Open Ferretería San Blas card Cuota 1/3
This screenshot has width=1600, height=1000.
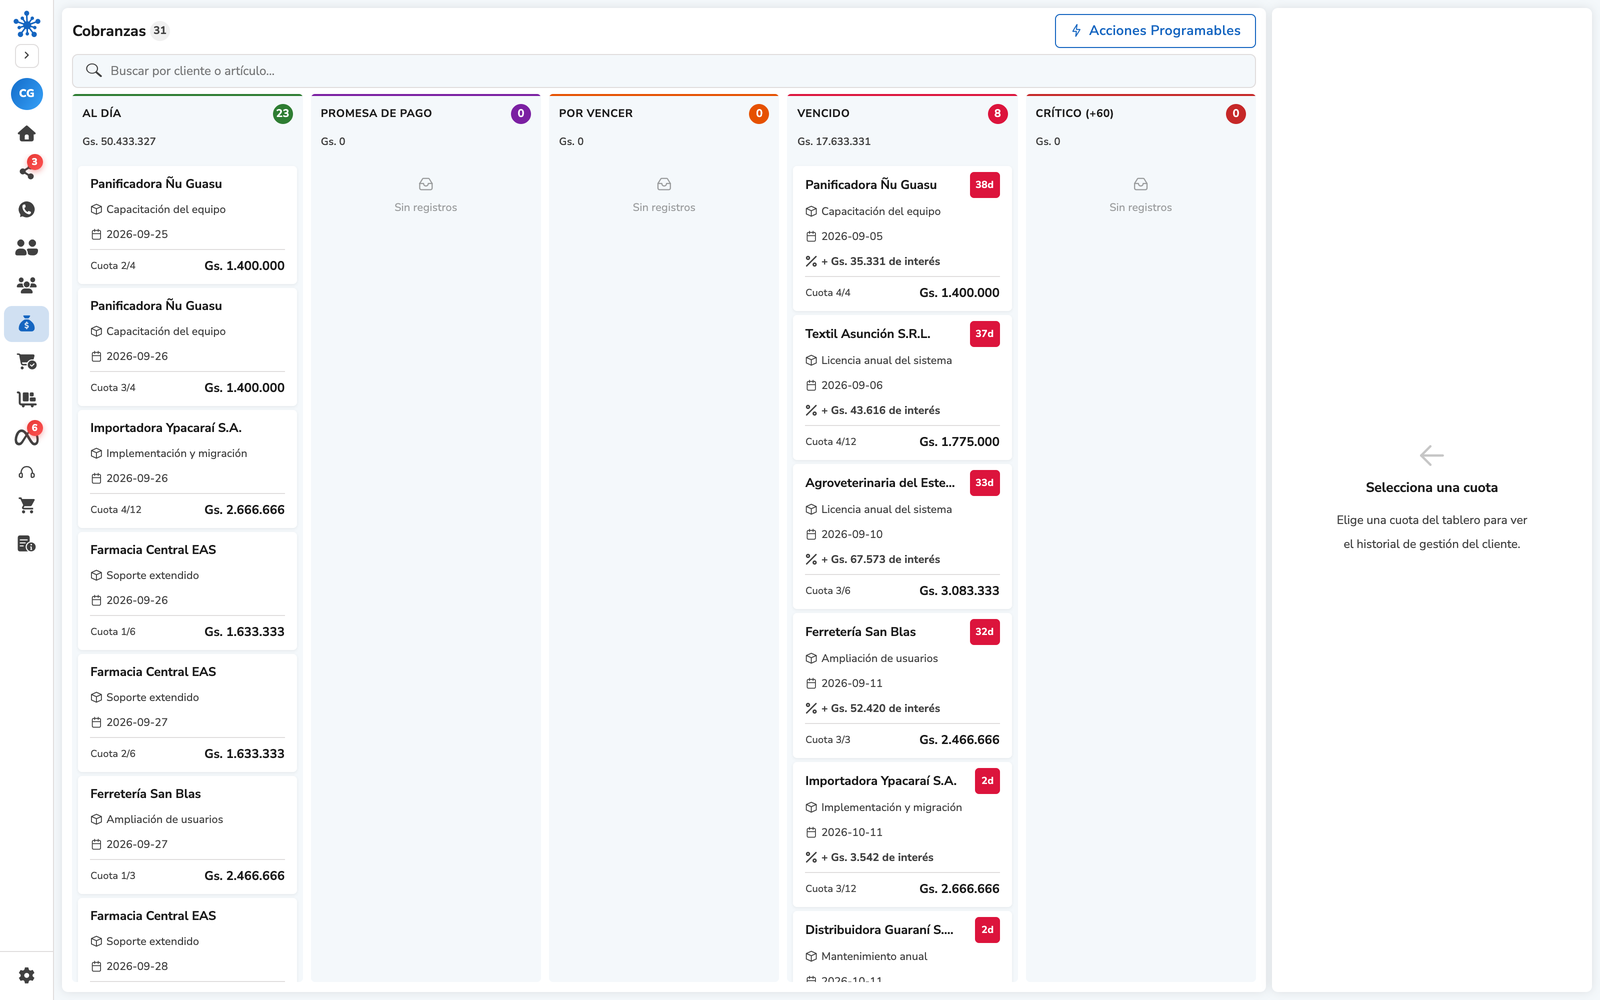[188, 835]
